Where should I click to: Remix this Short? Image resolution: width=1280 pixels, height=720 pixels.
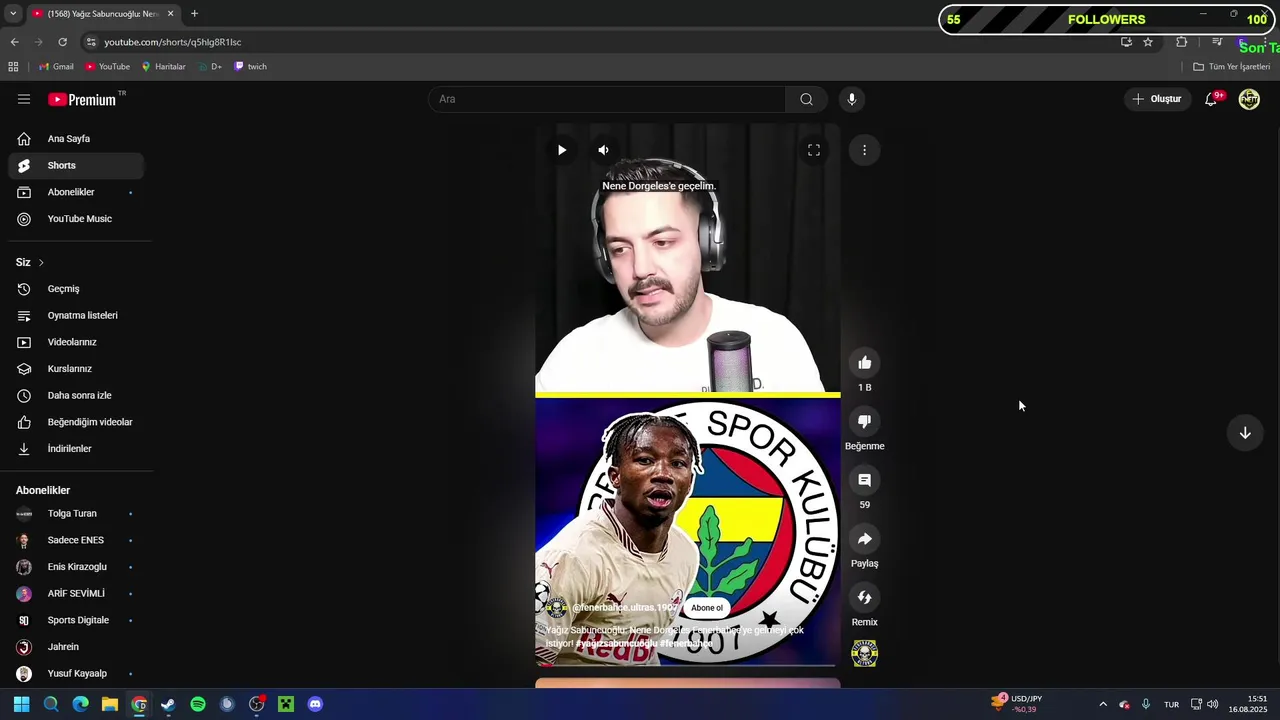(865, 598)
